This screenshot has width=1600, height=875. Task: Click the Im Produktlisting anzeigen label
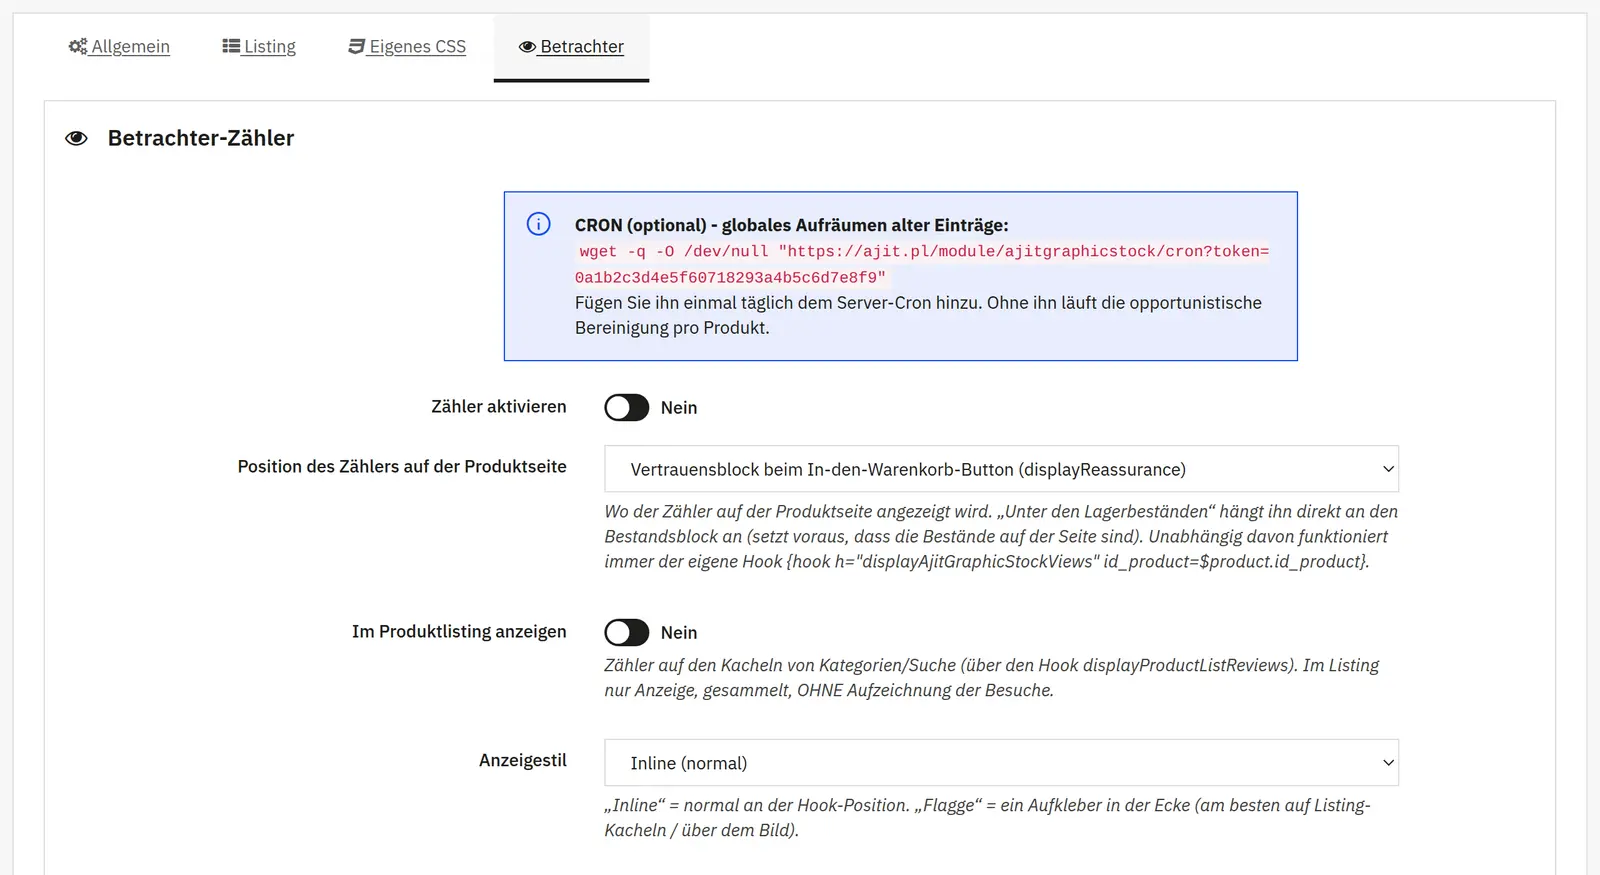[459, 632]
